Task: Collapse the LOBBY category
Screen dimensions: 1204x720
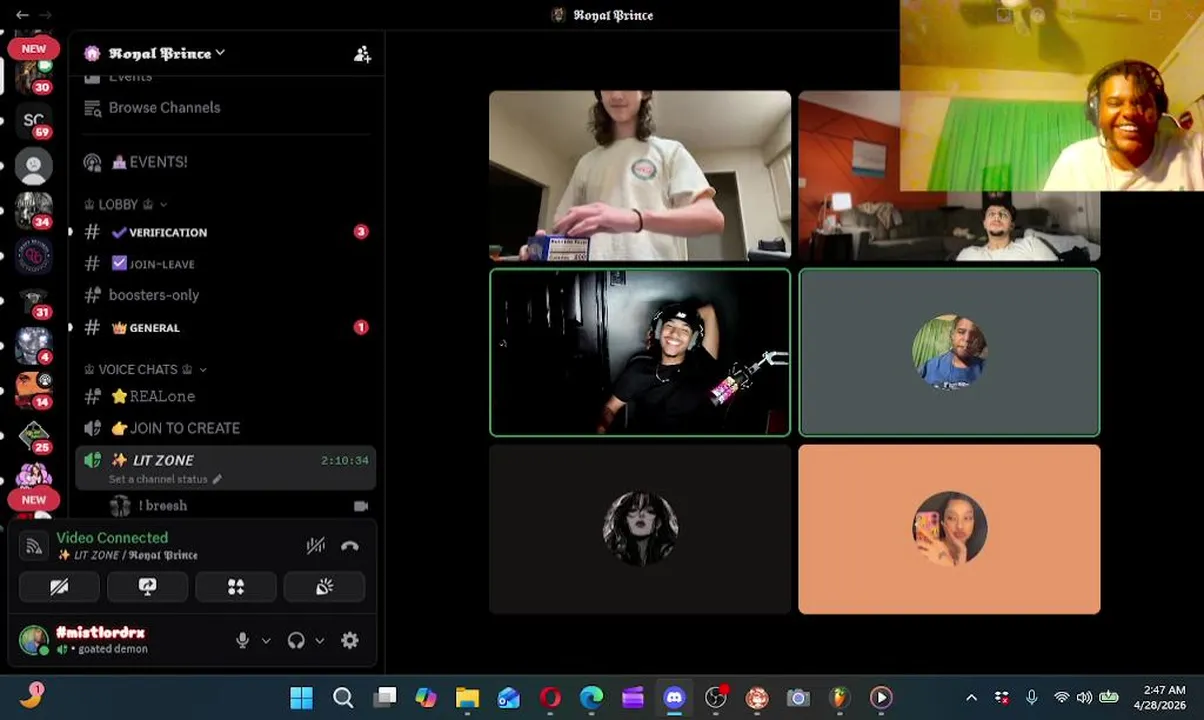Action: pyautogui.click(x=125, y=204)
